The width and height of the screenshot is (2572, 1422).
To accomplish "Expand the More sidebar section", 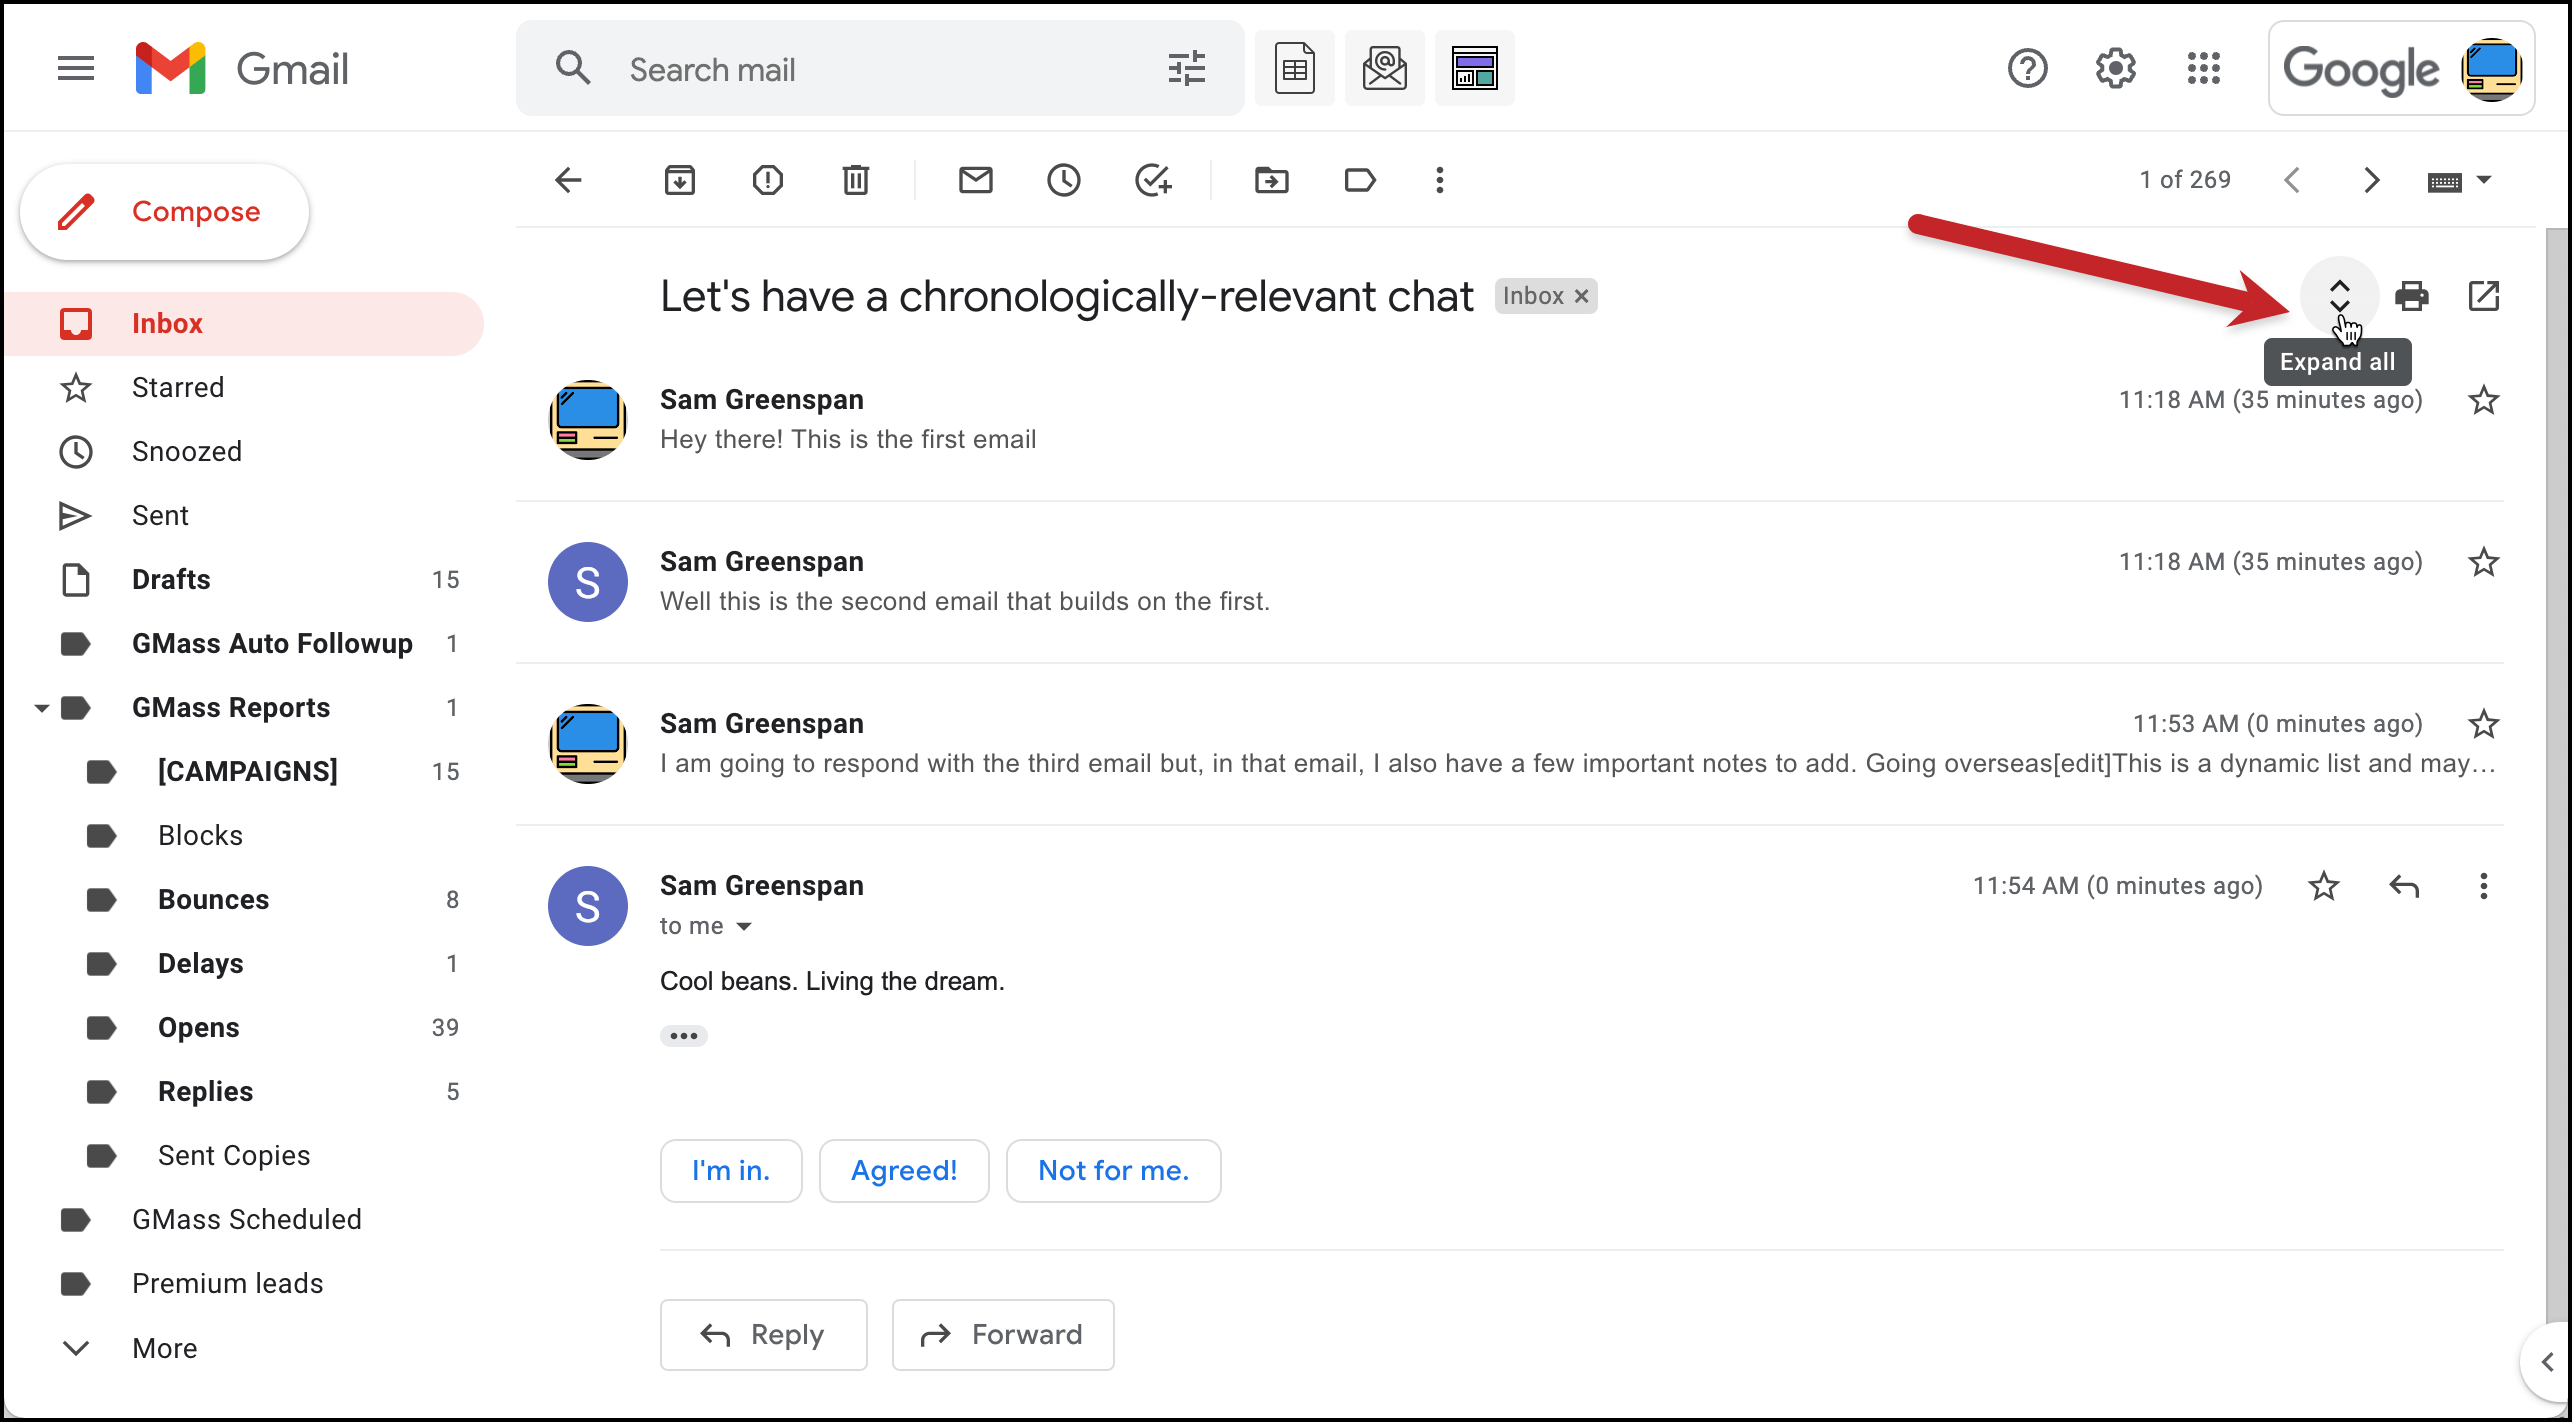I will point(166,1347).
